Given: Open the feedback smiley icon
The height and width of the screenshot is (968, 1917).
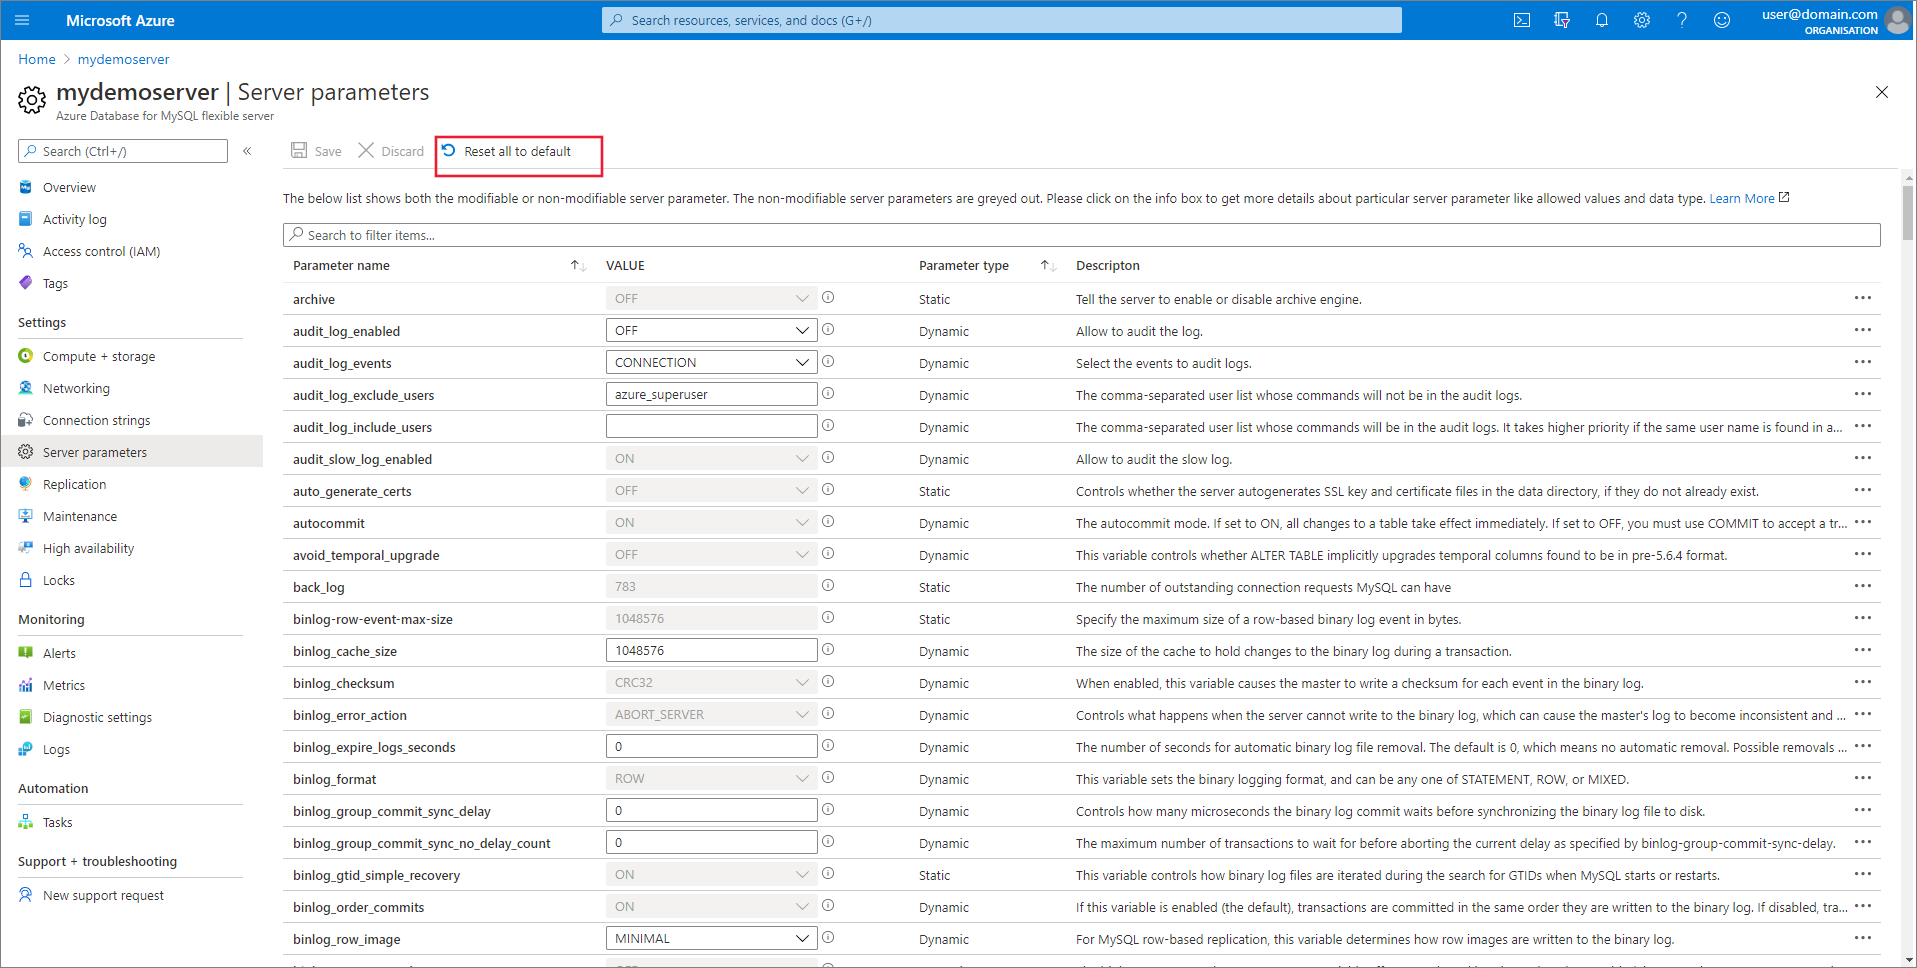Looking at the screenshot, I should 1721,20.
